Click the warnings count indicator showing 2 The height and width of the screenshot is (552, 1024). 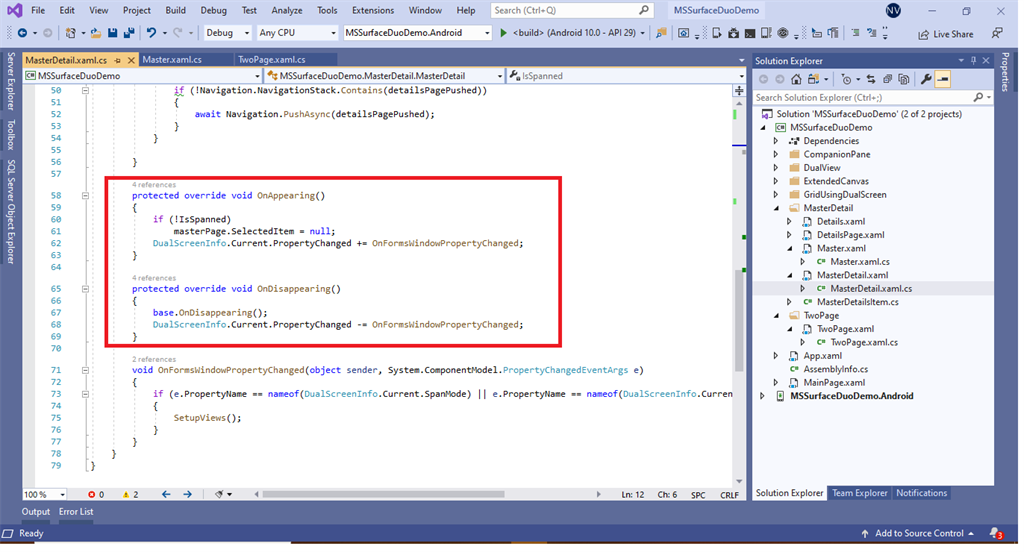point(130,495)
